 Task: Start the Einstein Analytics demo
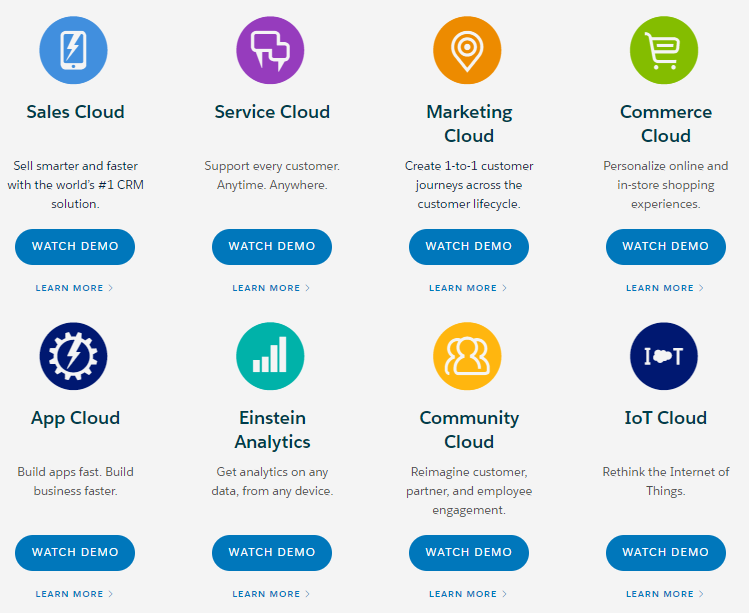pyautogui.click(x=272, y=552)
